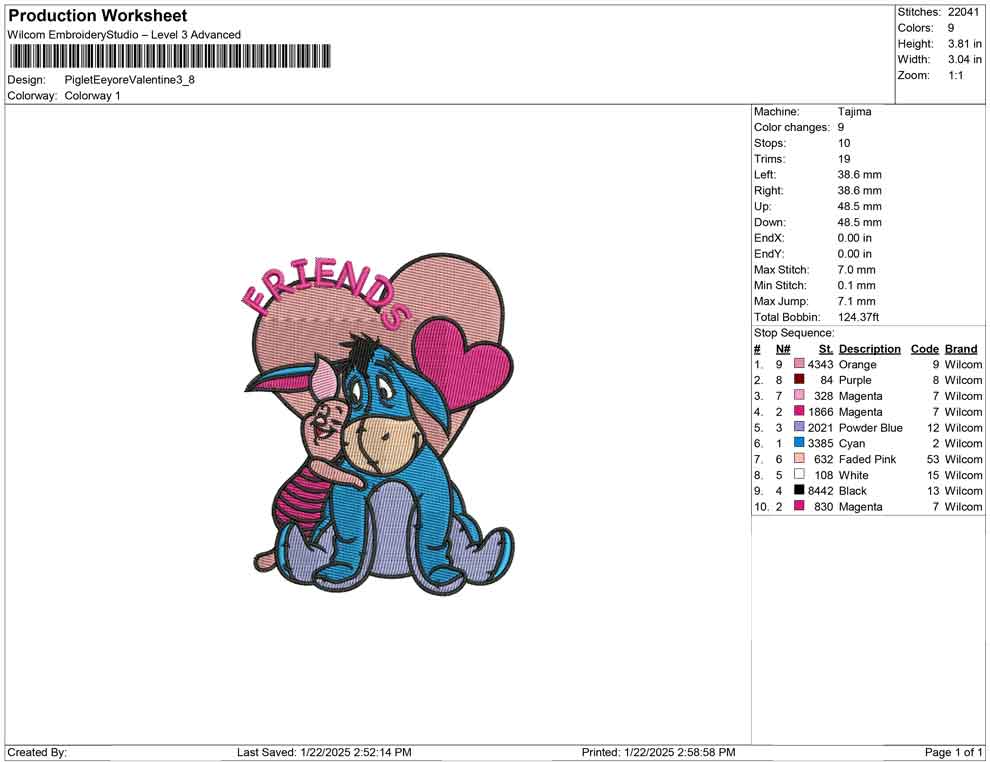The height and width of the screenshot is (762, 990).
Task: Click the 'Faded Pink' description text
Action: 867,459
